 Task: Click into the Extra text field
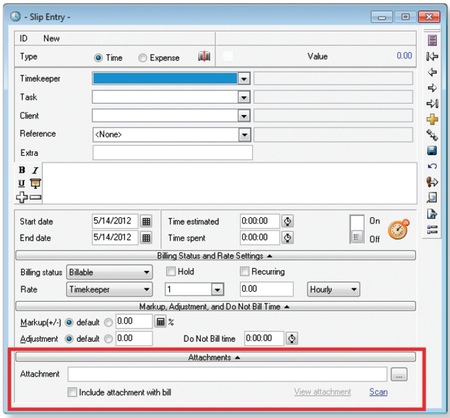(x=172, y=153)
